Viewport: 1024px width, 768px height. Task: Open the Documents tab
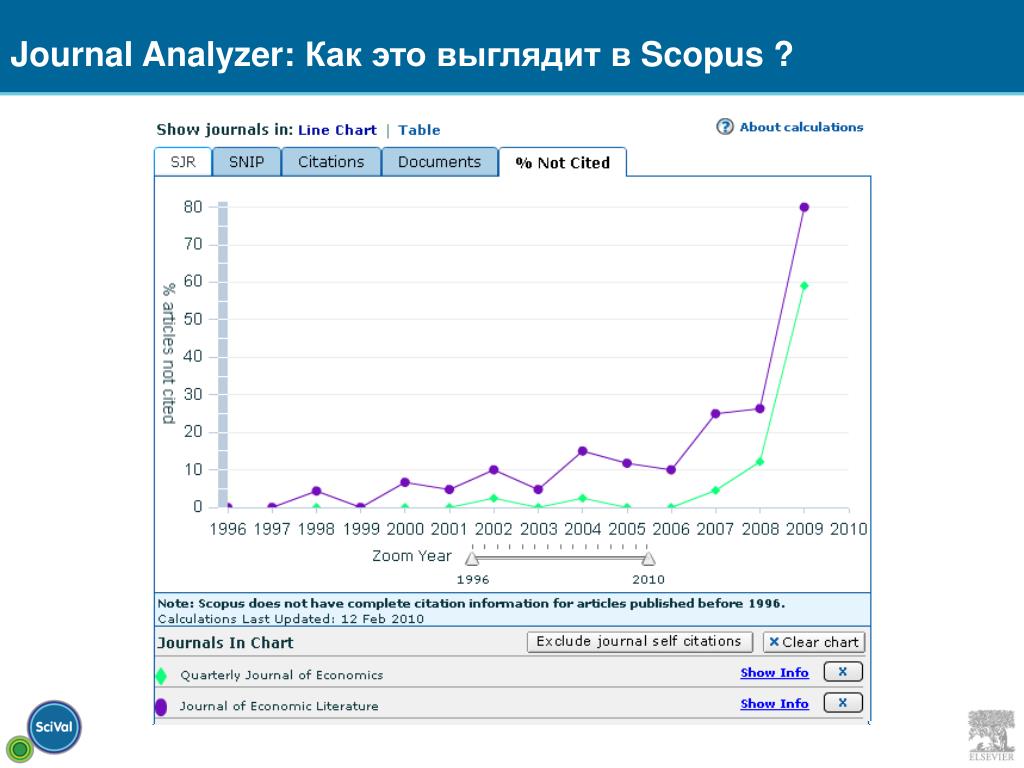tap(440, 162)
